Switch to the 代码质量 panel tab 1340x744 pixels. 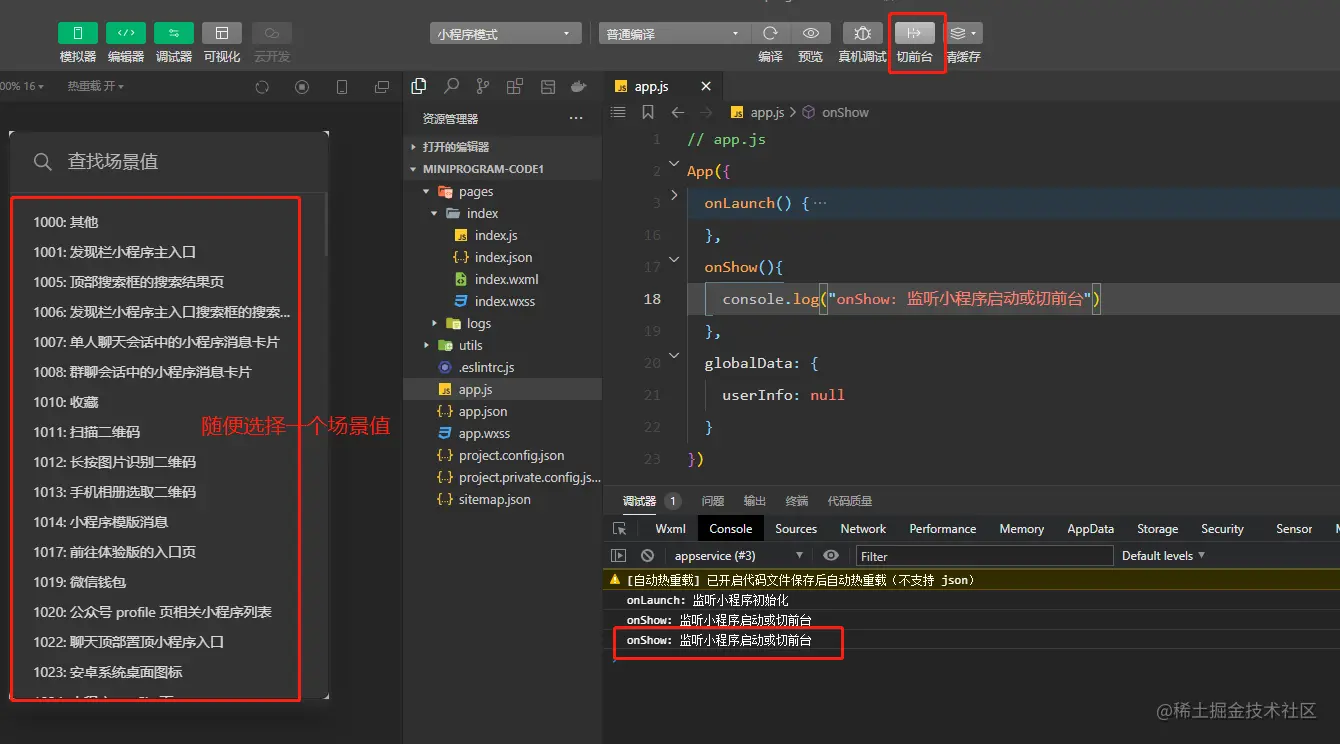(x=849, y=501)
